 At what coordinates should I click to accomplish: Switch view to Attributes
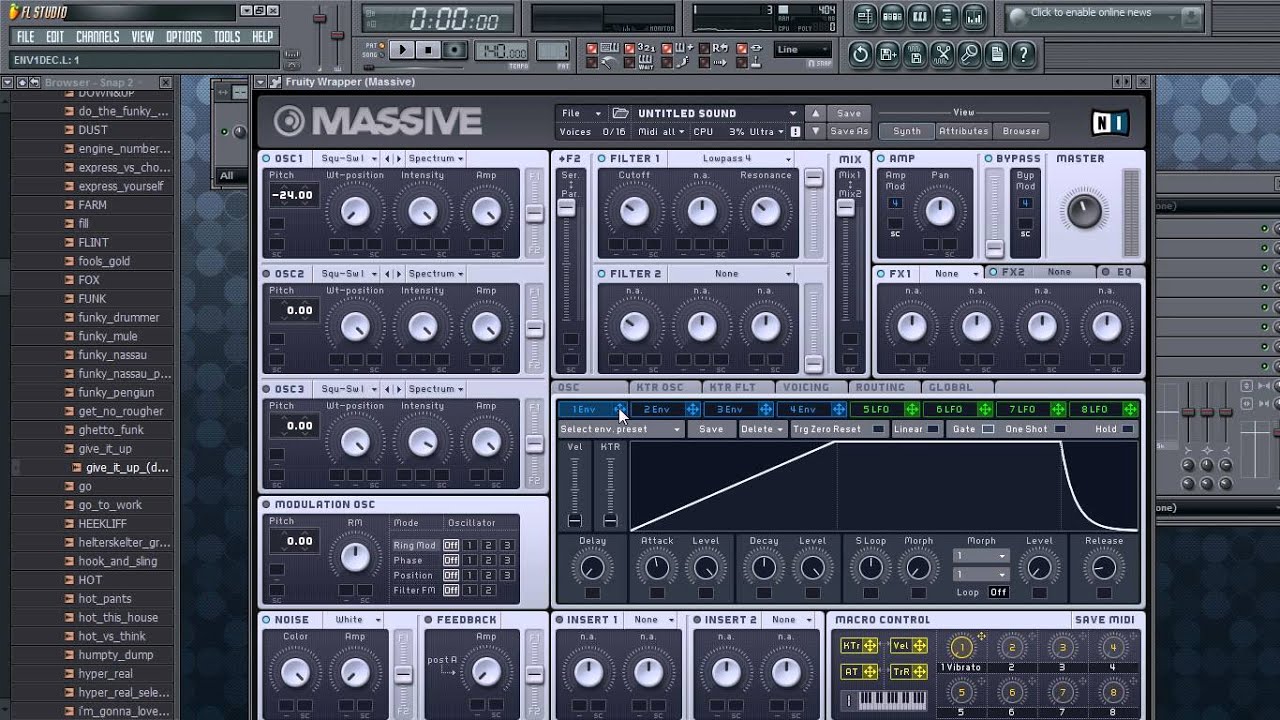pyautogui.click(x=963, y=131)
